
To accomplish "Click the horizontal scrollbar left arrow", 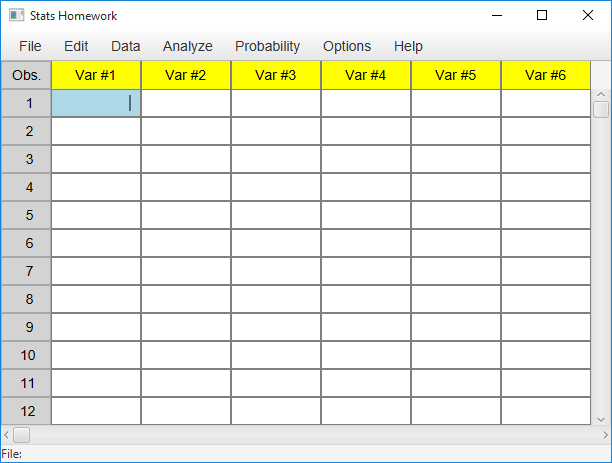I will [6, 435].
